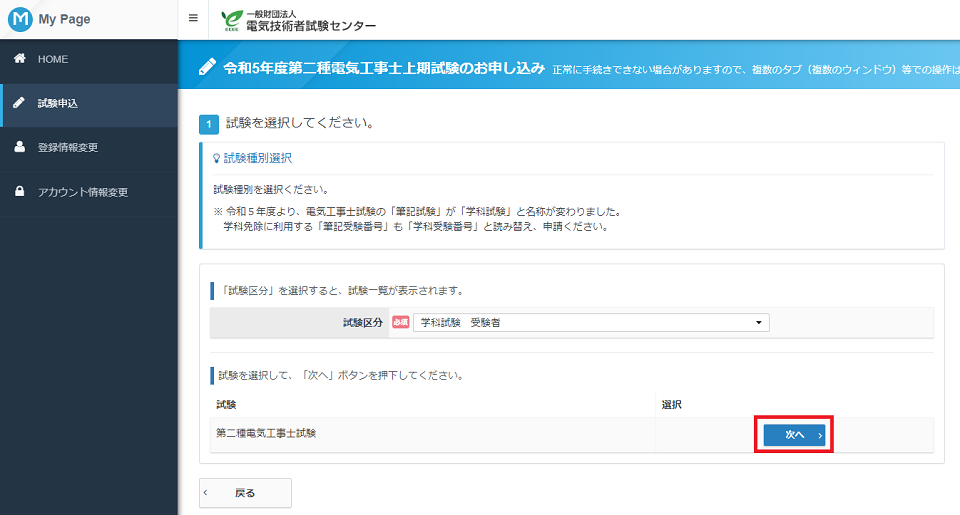Click the lightbulb icon beside 試験種別選択
This screenshot has width=960, height=515.
(216, 158)
